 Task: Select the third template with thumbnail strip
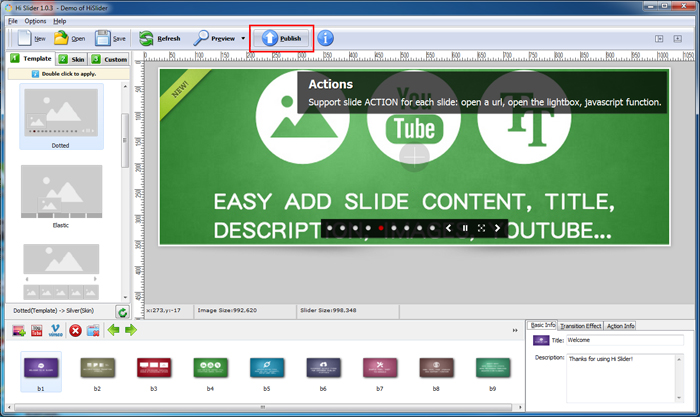pyautogui.click(x=61, y=271)
